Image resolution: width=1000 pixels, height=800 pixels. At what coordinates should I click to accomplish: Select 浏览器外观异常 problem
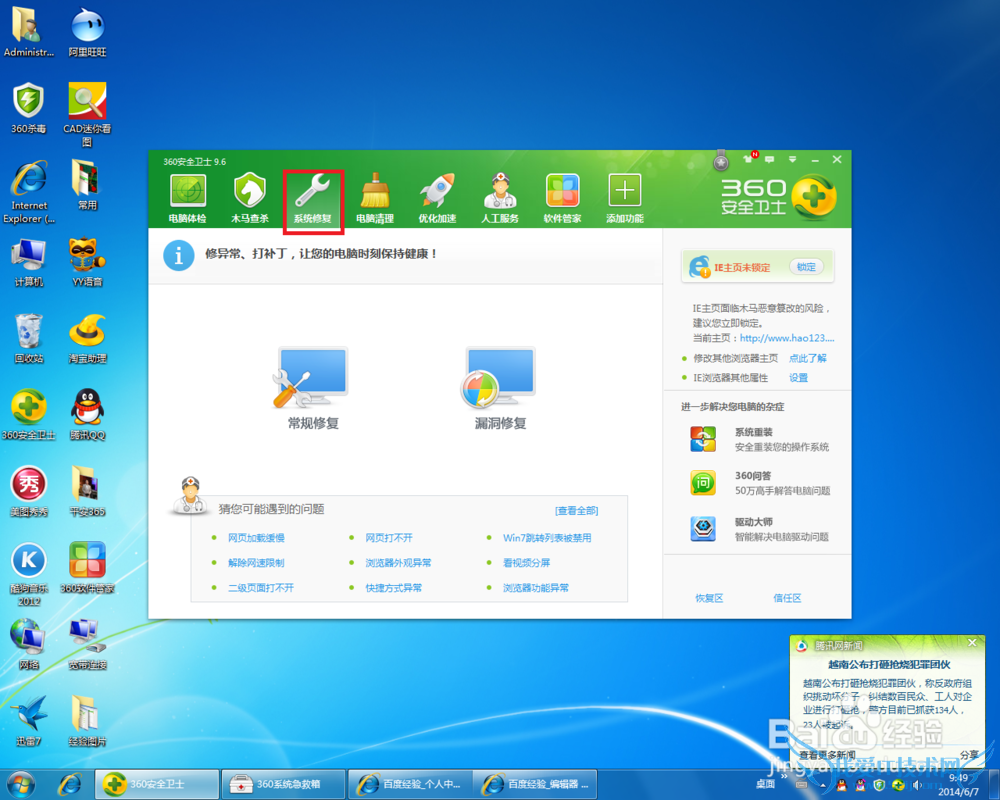[x=398, y=563]
